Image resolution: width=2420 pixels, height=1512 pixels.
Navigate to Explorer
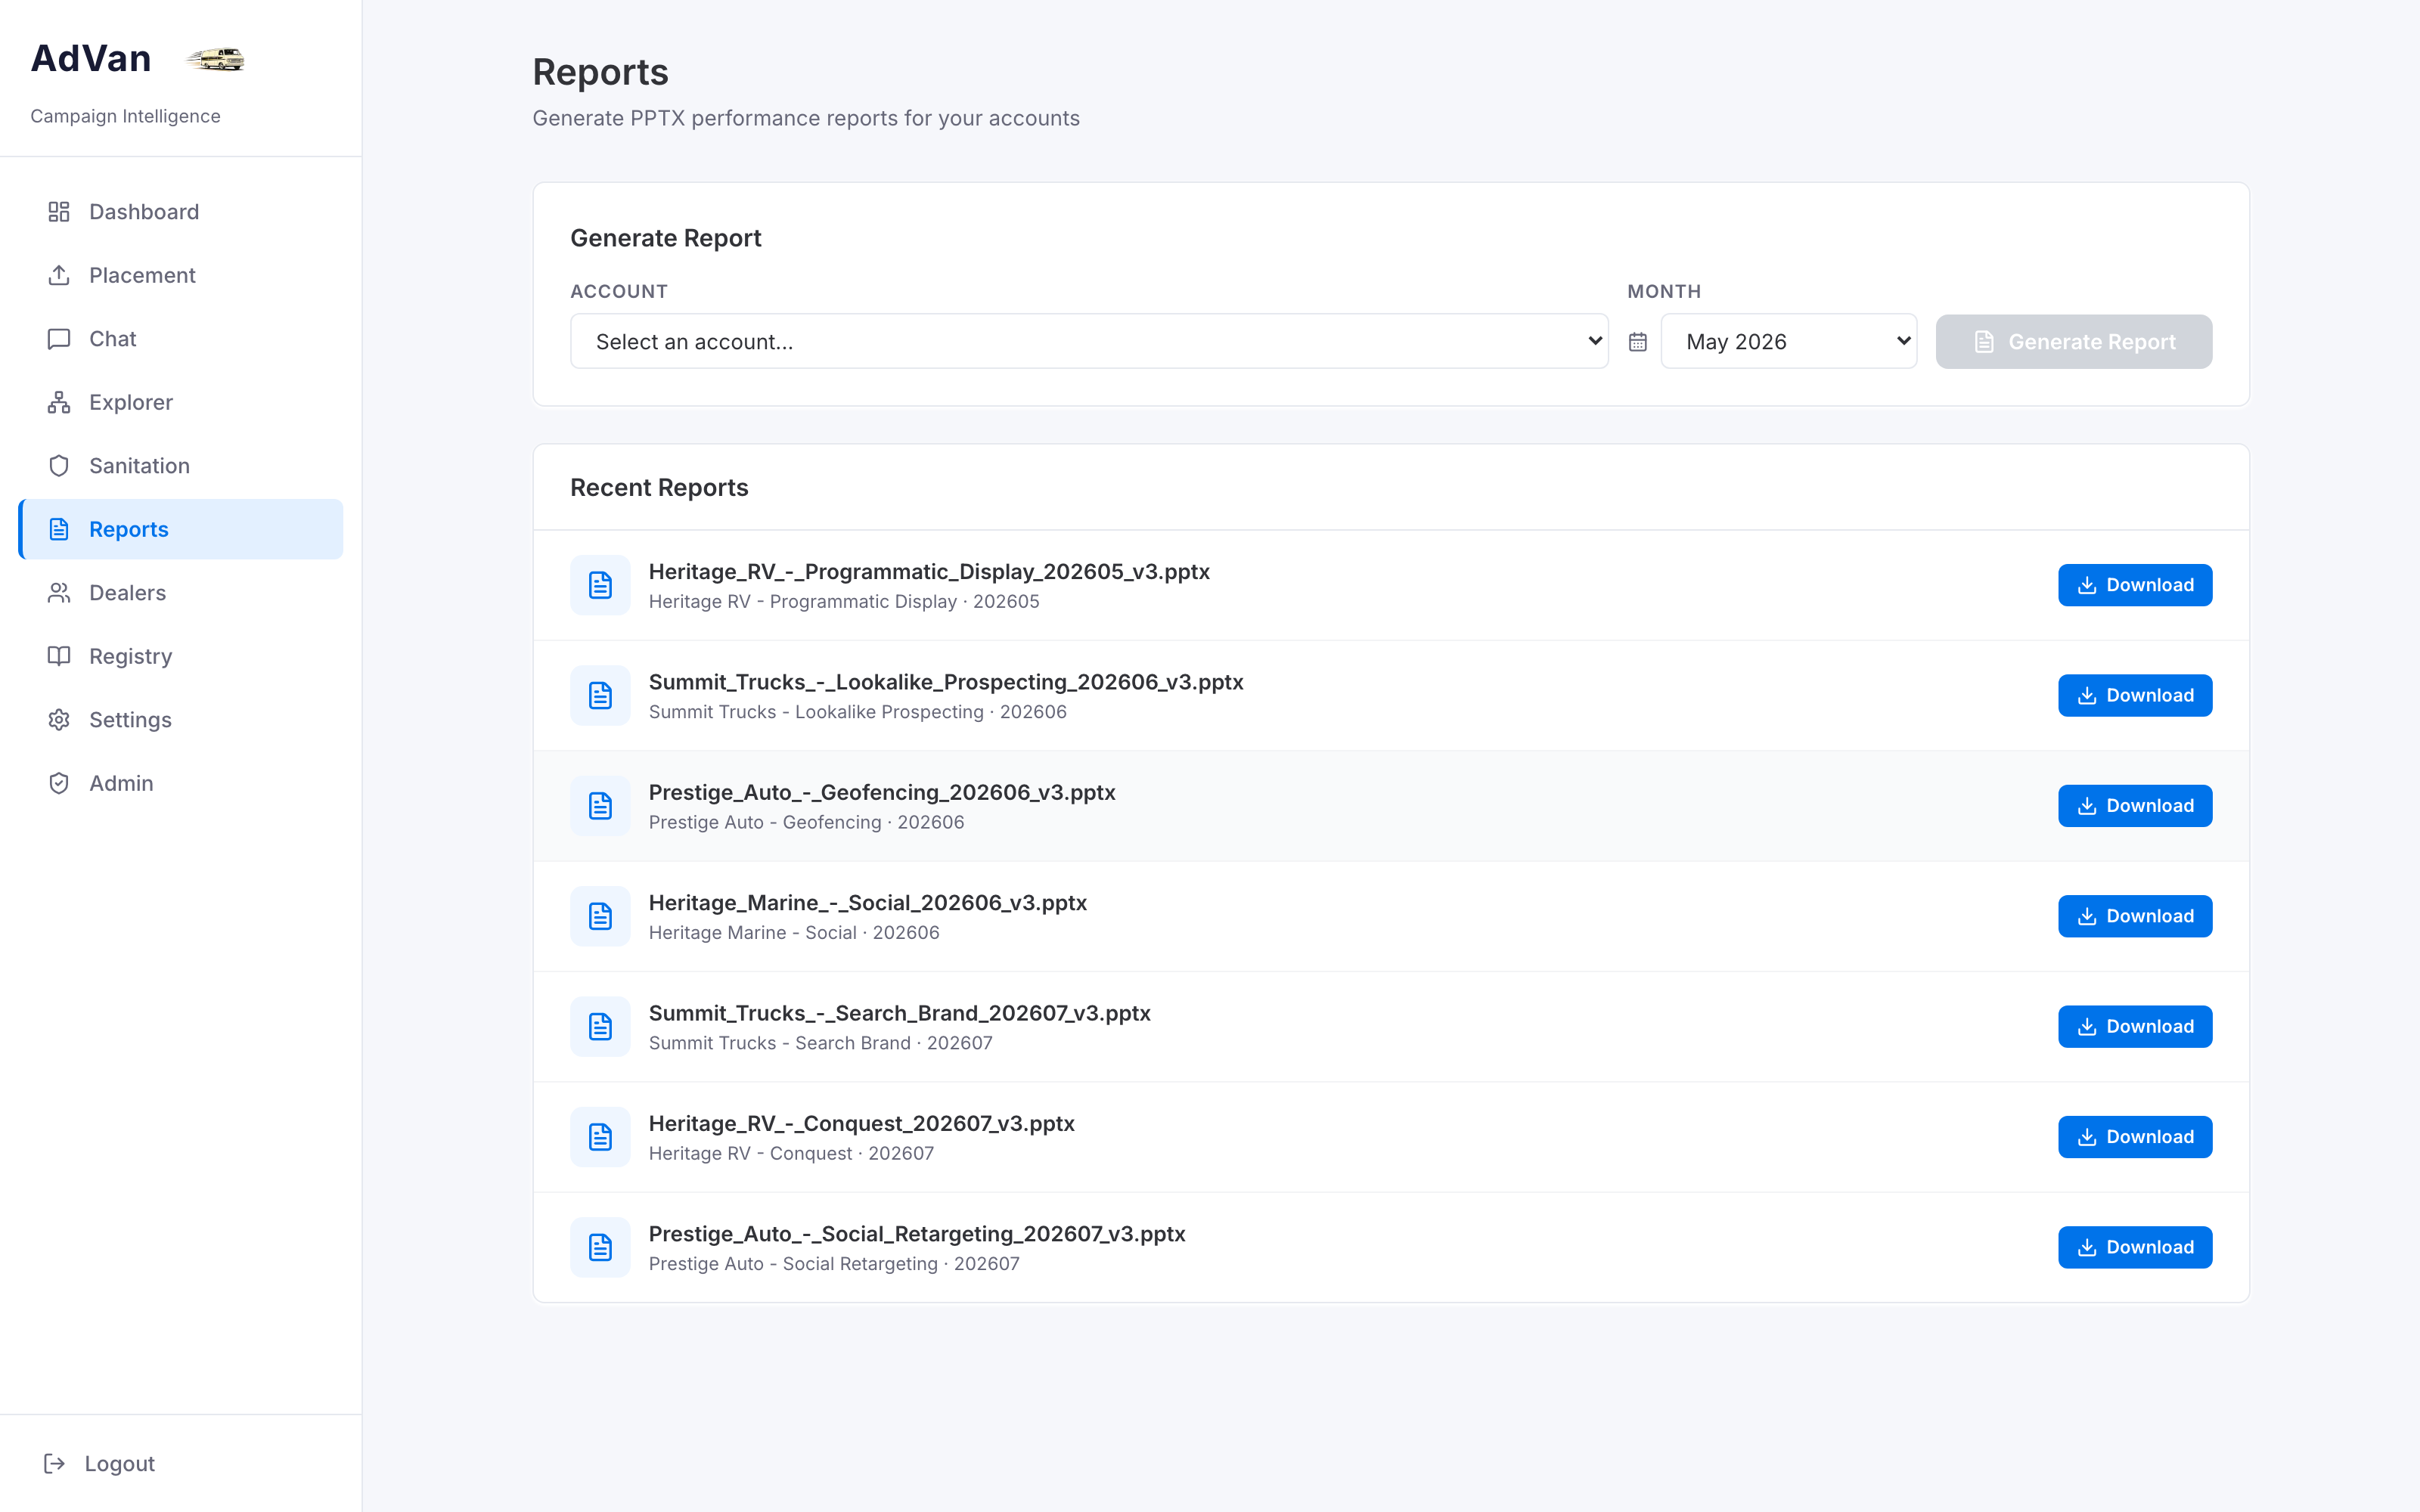[181, 402]
